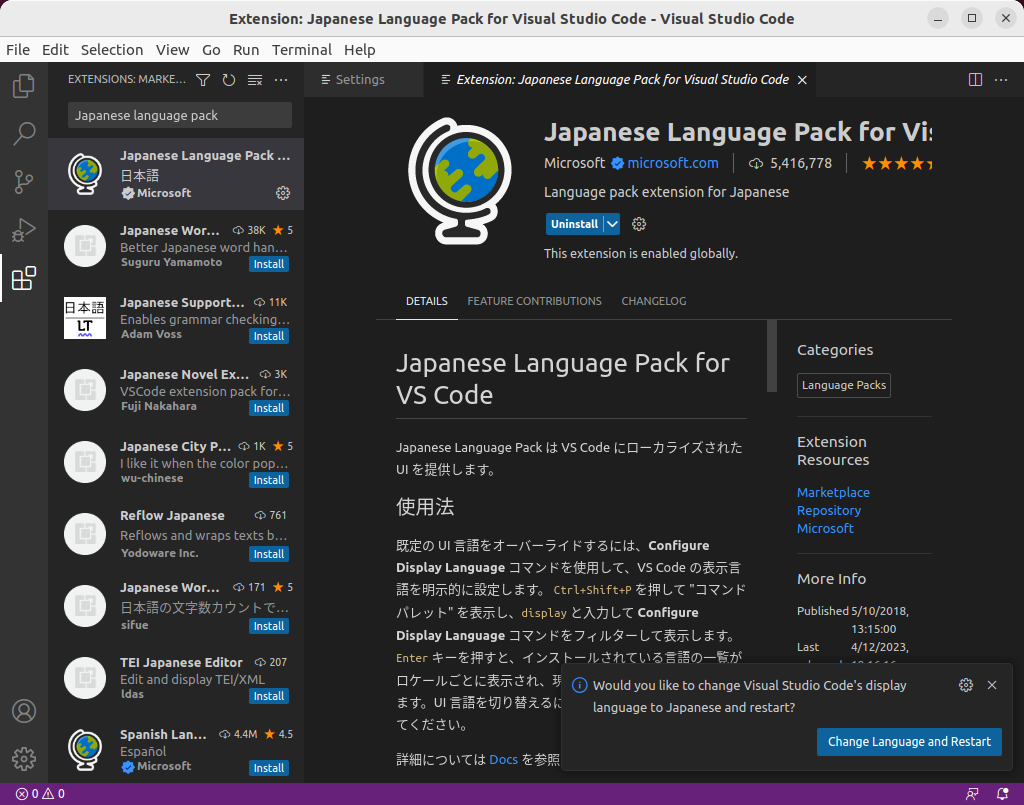This screenshot has width=1024, height=805.
Task: Install Japanese Word Handler by Suguru Yamamoto
Action: [x=268, y=264]
